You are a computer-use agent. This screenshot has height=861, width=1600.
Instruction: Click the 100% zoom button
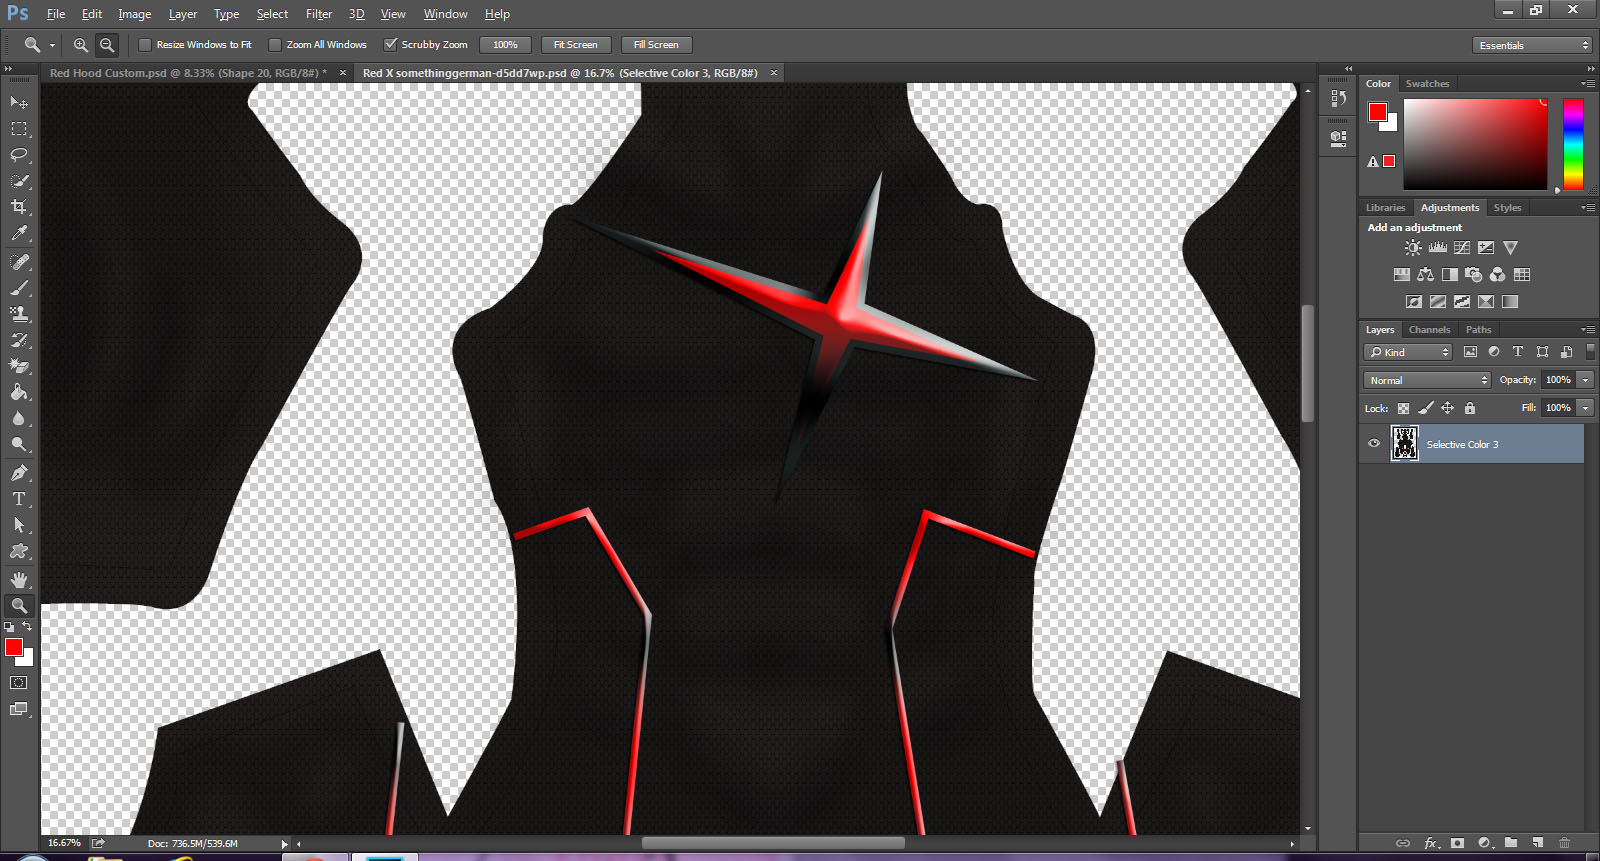click(505, 45)
